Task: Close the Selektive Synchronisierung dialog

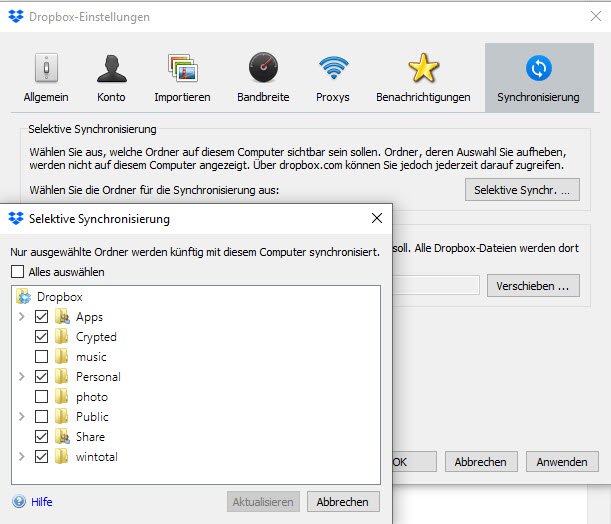Action: (x=377, y=218)
